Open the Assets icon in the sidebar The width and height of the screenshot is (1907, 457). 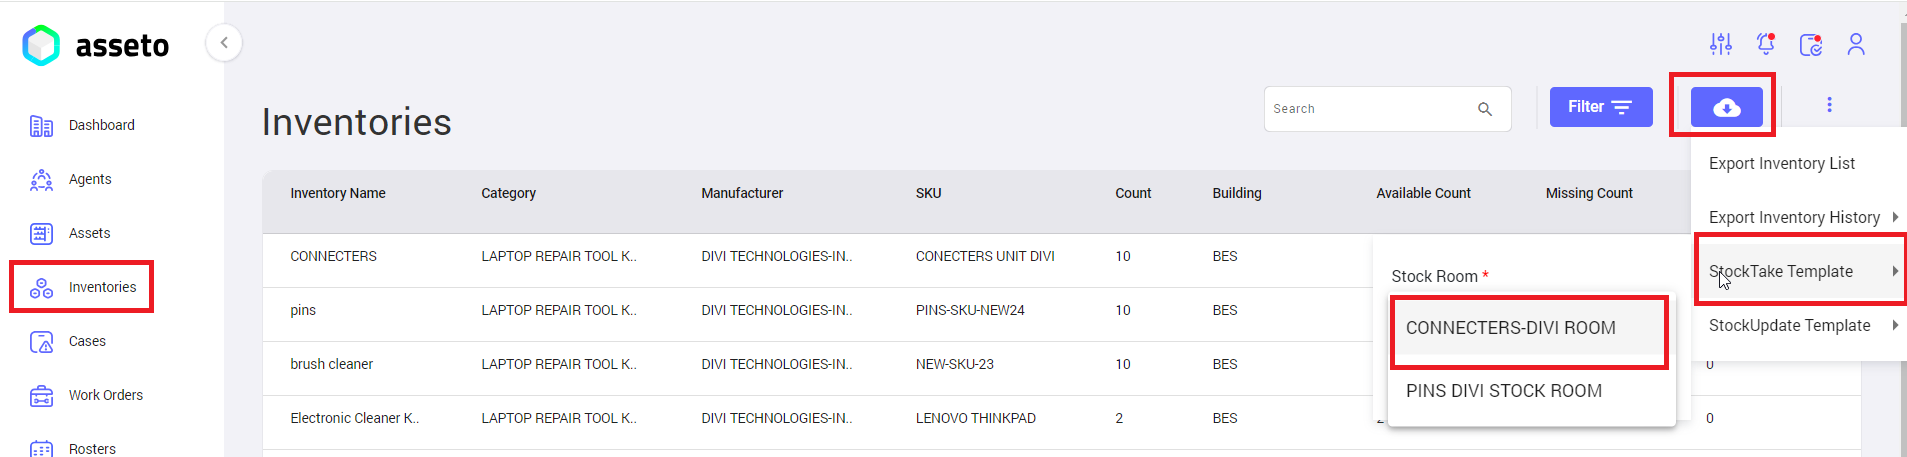pos(41,234)
